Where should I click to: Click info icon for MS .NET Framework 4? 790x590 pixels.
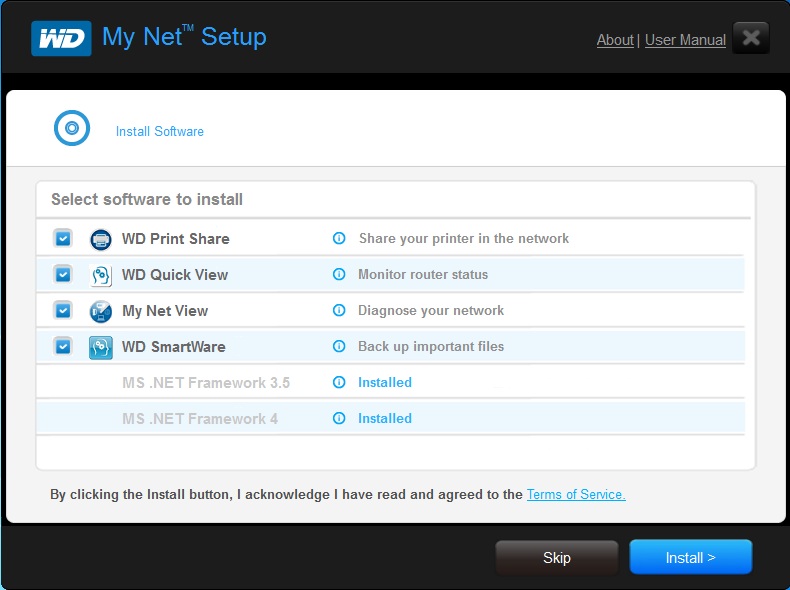339,418
